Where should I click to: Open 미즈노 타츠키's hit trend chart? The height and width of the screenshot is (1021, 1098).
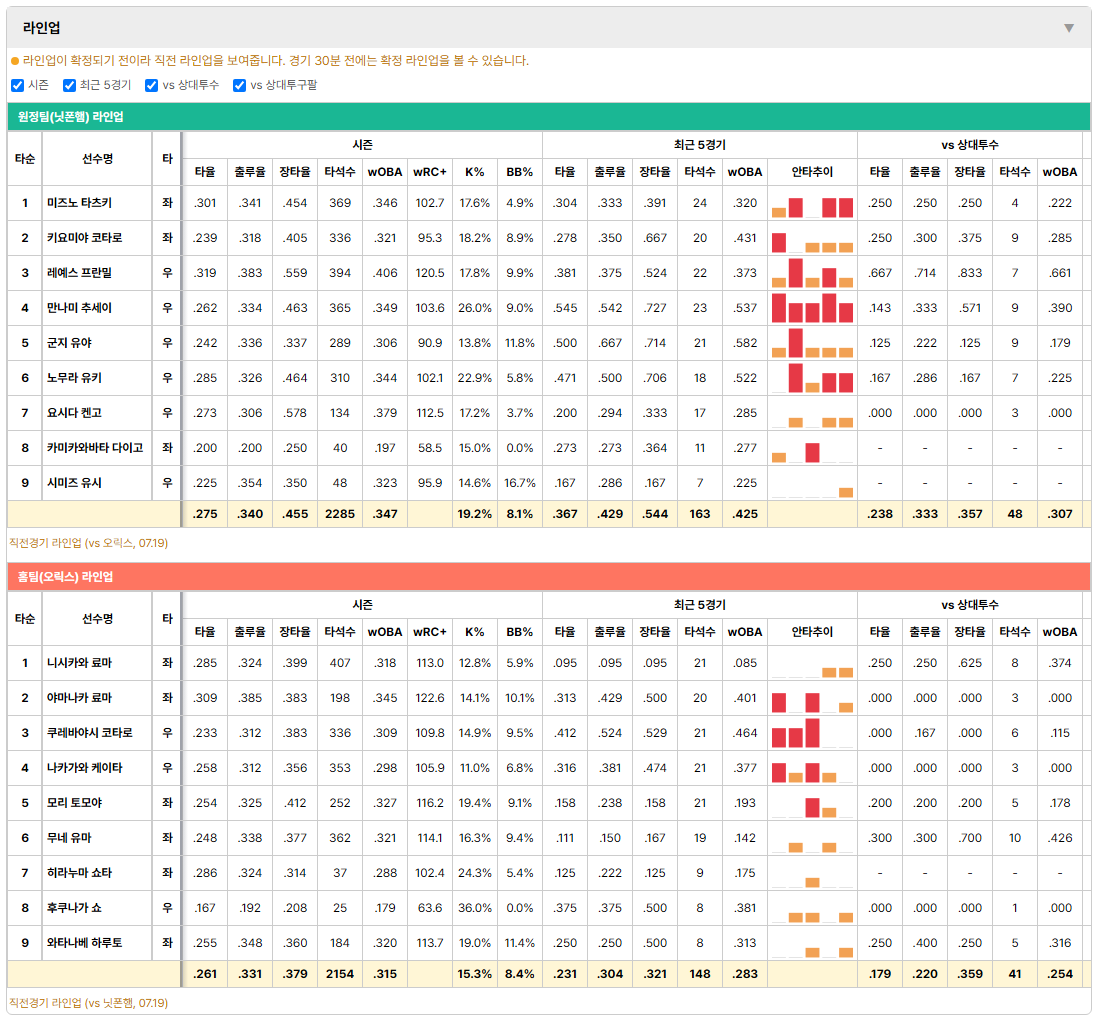tap(812, 204)
